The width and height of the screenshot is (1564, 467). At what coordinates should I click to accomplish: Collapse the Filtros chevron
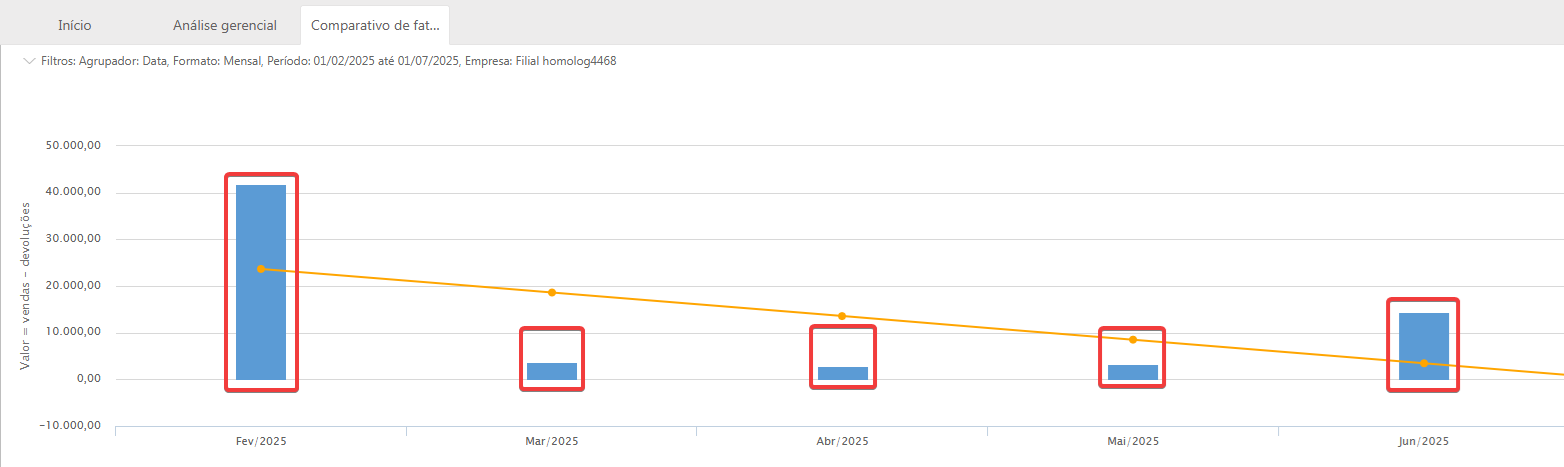29,61
